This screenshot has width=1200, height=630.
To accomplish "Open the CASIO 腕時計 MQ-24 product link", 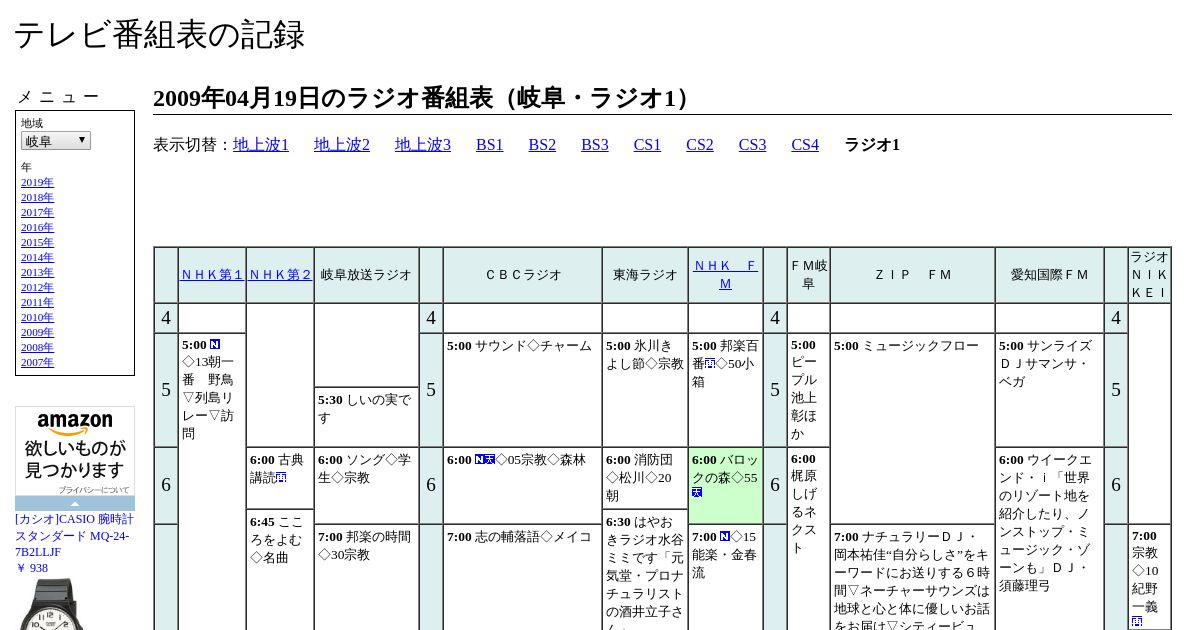I will pos(74,543).
